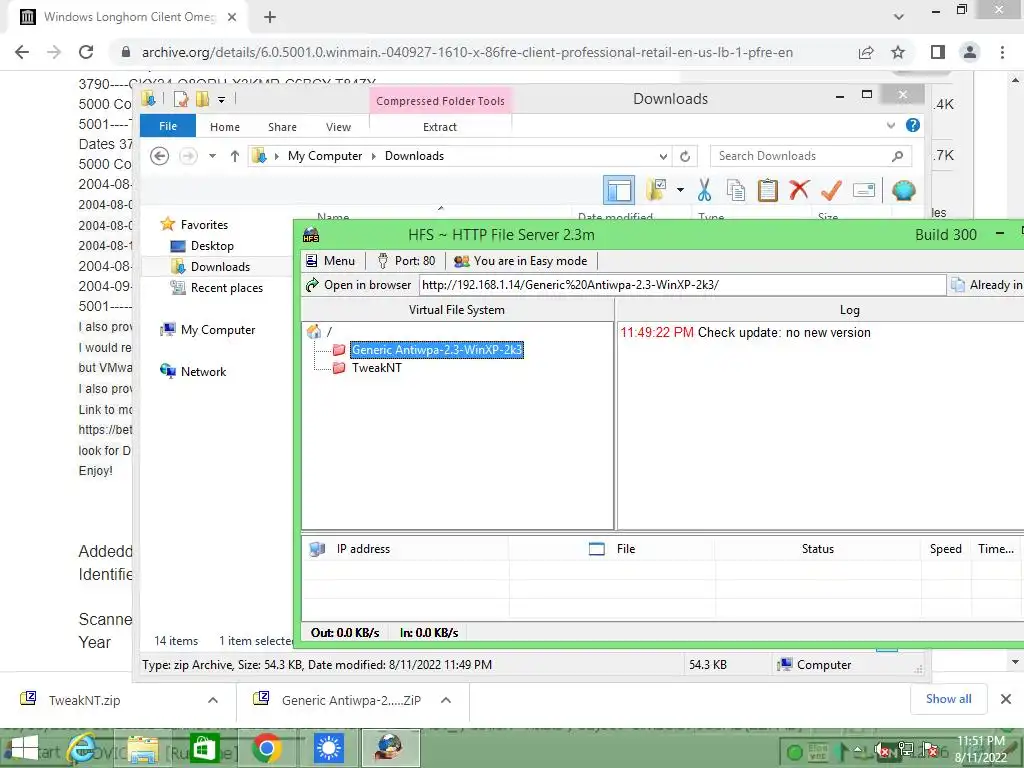The width and height of the screenshot is (1024, 768).
Task: Open Chrome's three-dot menu
Action: (1002, 52)
